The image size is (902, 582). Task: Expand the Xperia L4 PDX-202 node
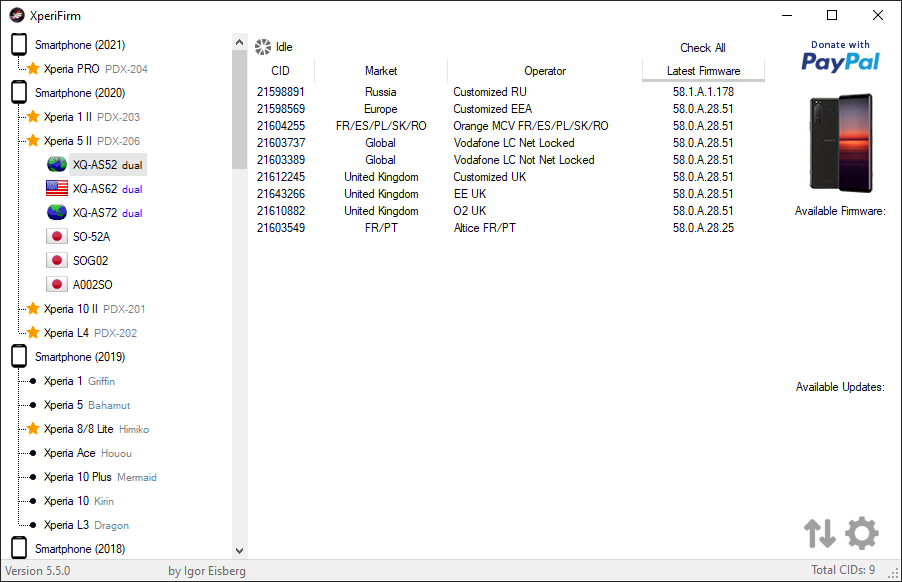click(90, 333)
